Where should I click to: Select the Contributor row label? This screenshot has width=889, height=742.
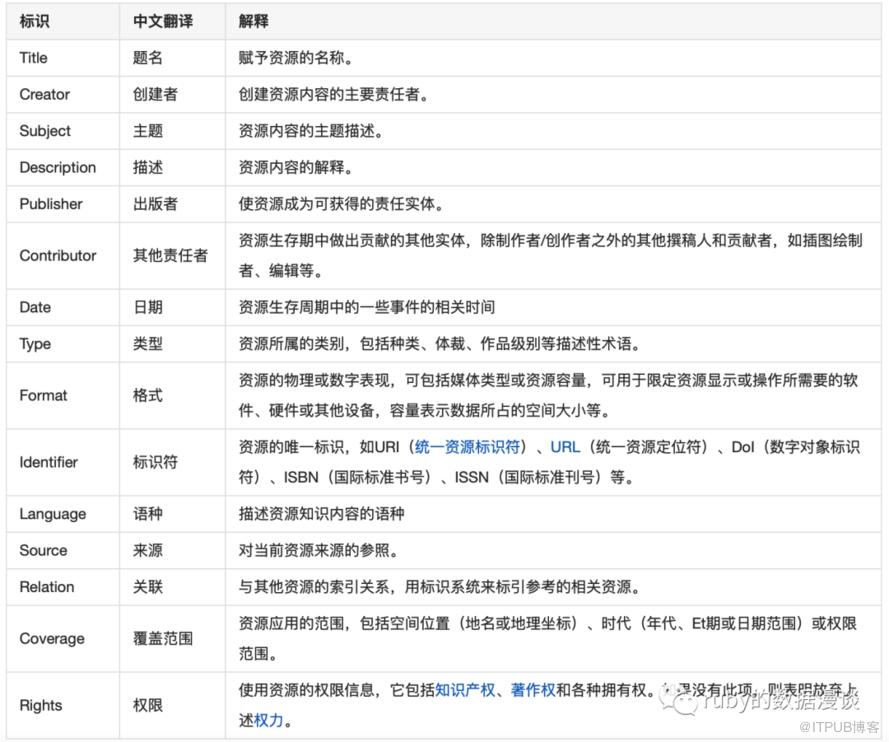click(58, 255)
